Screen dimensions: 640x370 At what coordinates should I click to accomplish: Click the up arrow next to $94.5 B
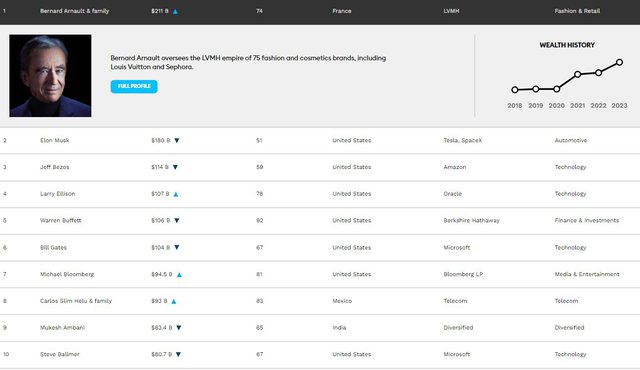[179, 275]
